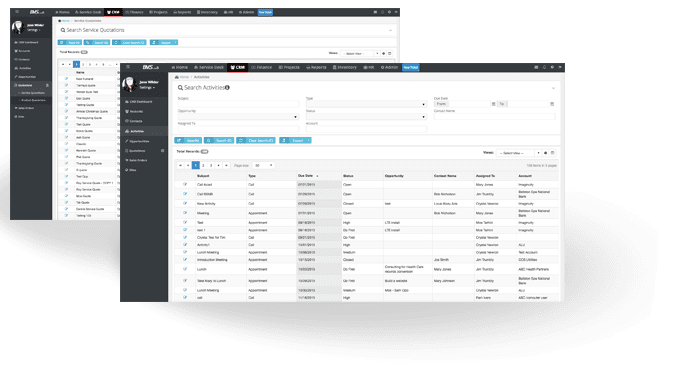This screenshot has width=682, height=382.
Task: Edit the New Activity row
Action: click(185, 203)
